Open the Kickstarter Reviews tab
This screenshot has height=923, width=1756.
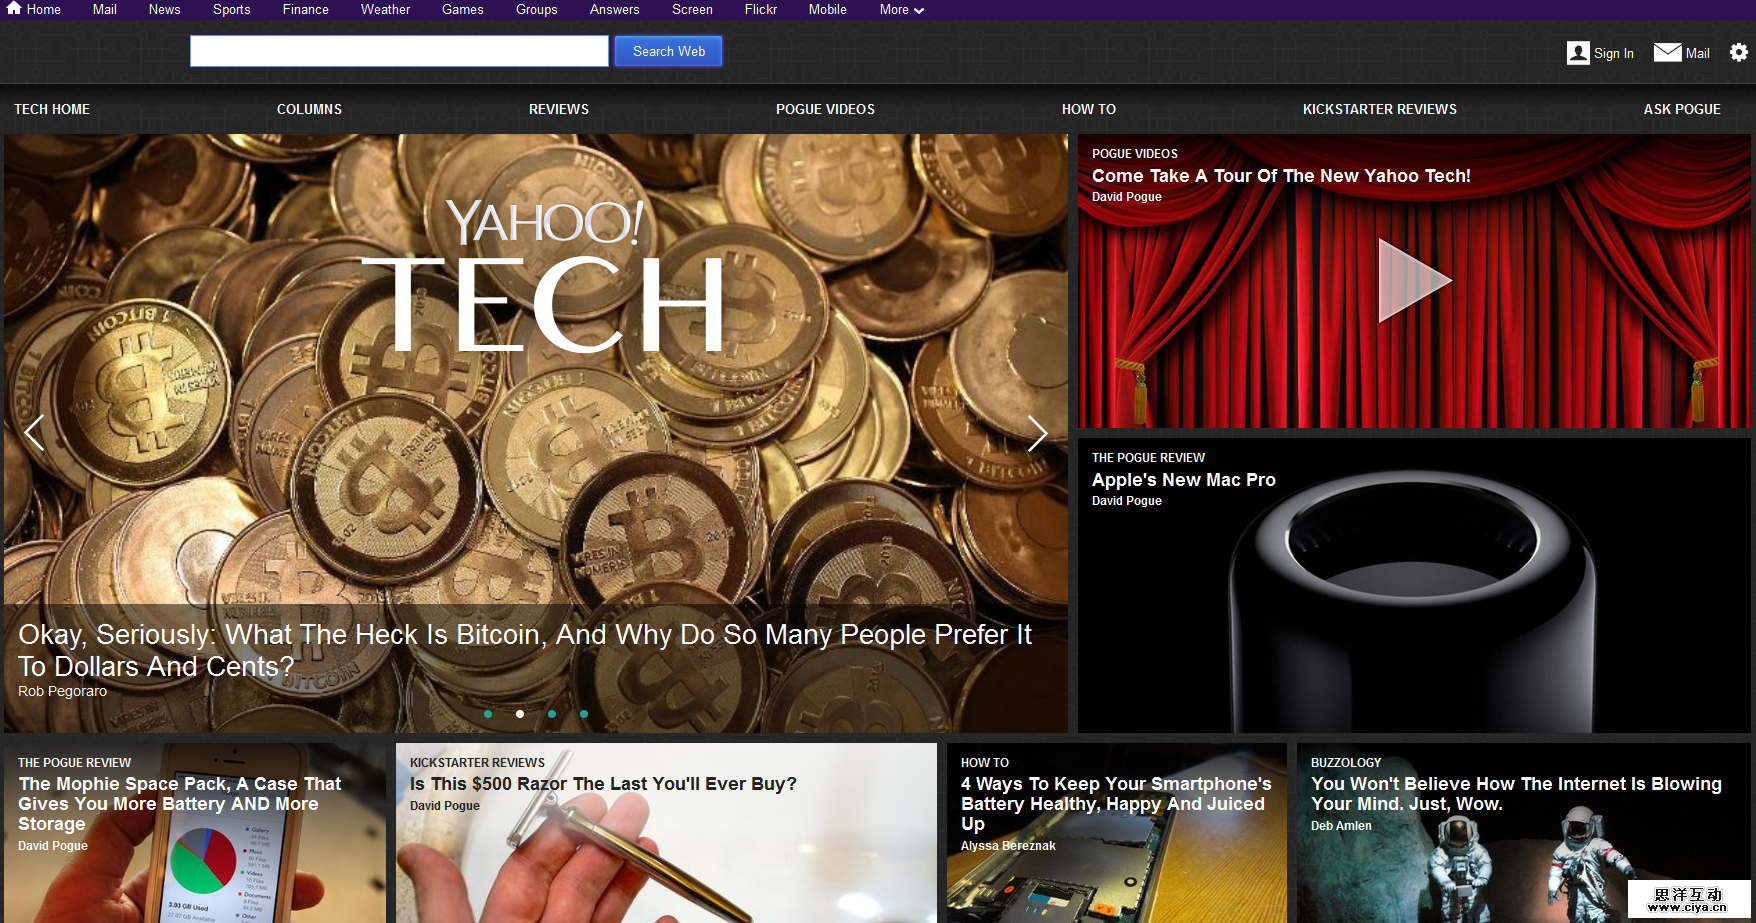(1379, 109)
